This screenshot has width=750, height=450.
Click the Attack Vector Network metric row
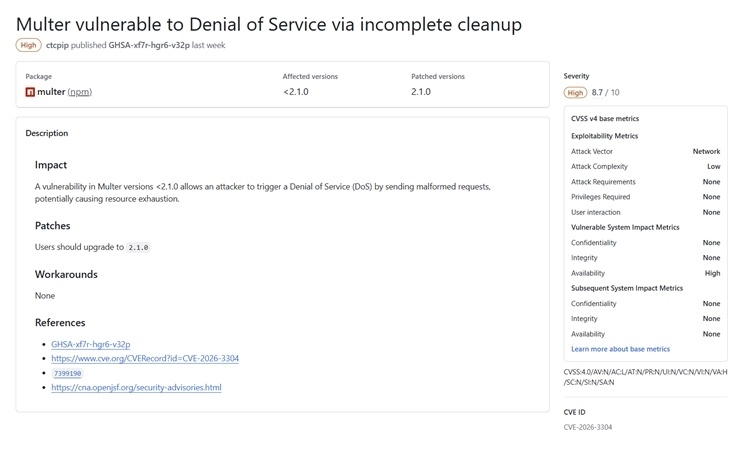click(645, 151)
